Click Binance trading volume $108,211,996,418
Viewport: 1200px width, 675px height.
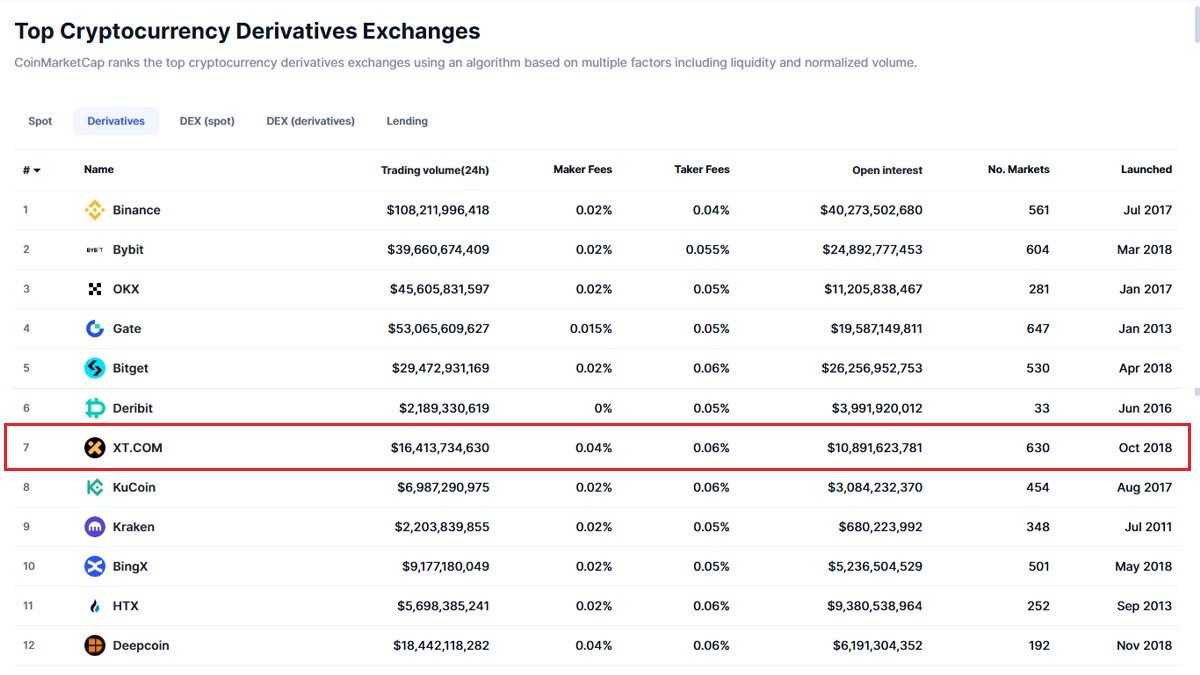click(438, 210)
